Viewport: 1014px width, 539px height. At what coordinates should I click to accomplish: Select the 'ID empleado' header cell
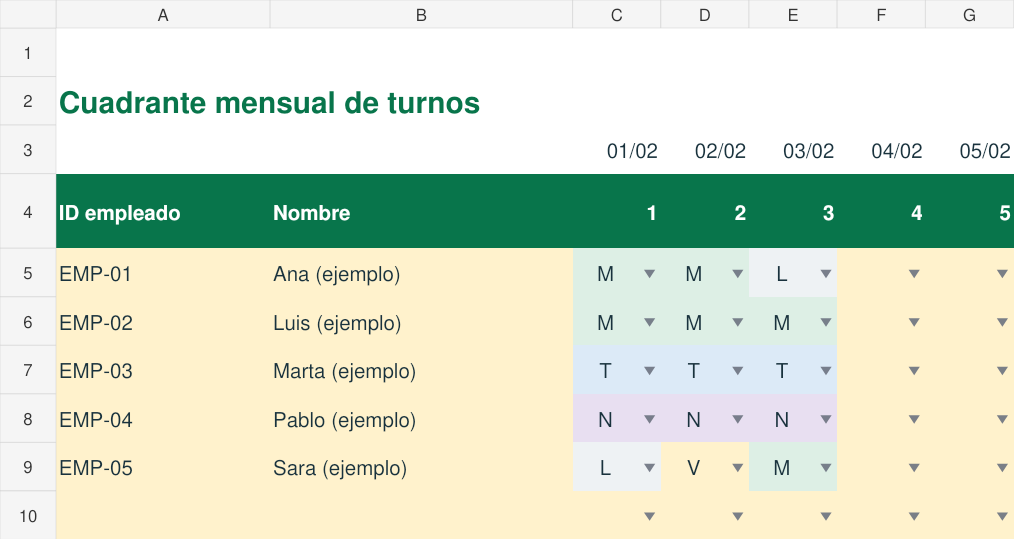pyautogui.click(x=163, y=212)
